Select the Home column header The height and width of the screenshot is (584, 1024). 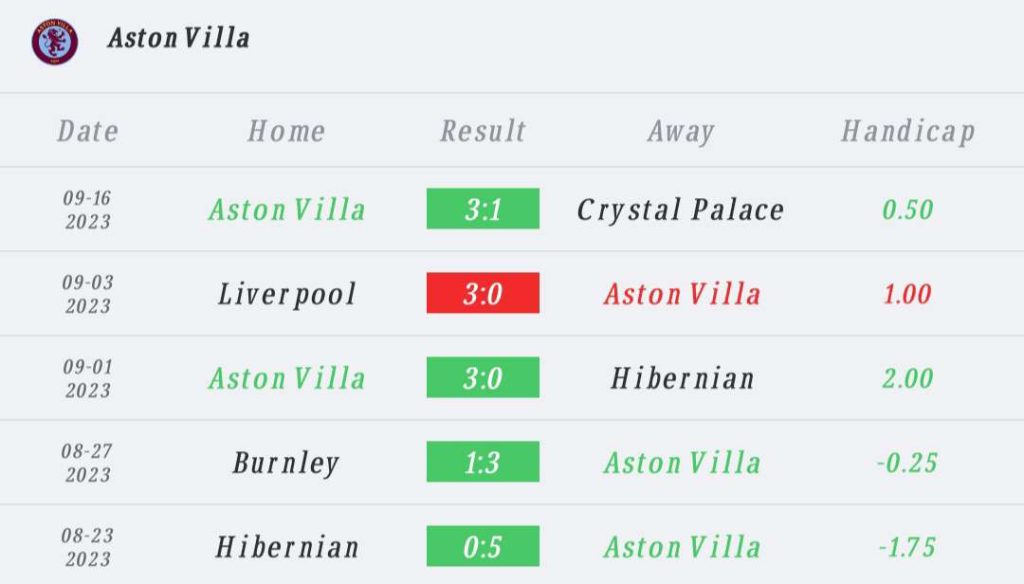coord(287,131)
